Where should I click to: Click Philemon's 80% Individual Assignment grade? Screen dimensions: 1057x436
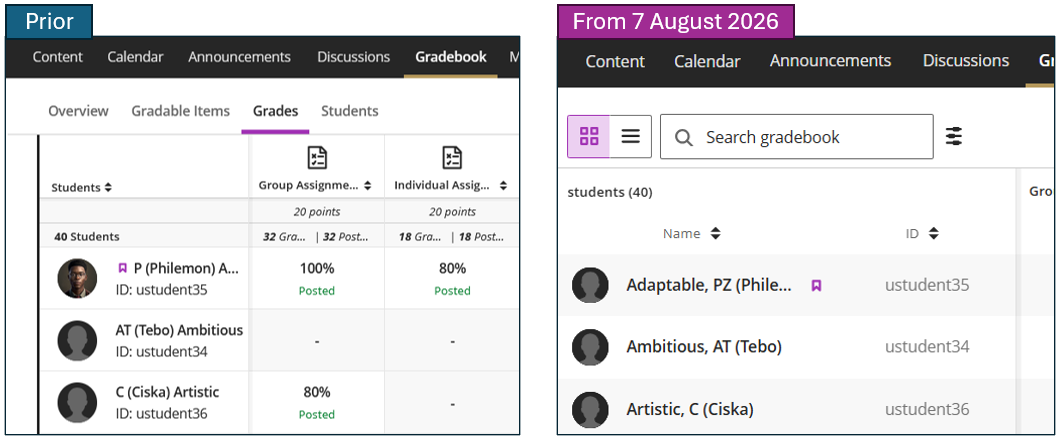[452, 268]
